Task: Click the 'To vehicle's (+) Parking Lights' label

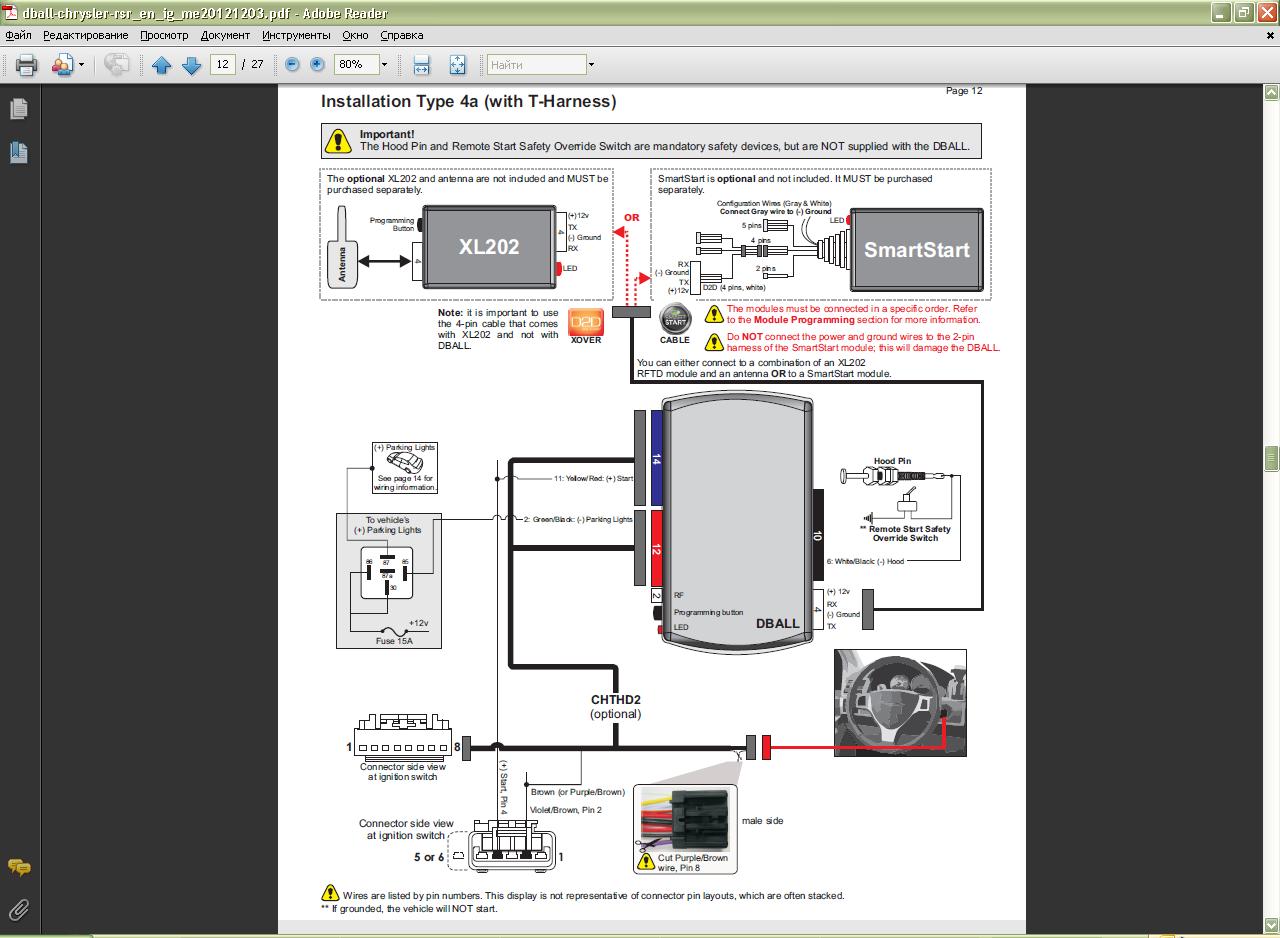Action: pyautogui.click(x=387, y=525)
